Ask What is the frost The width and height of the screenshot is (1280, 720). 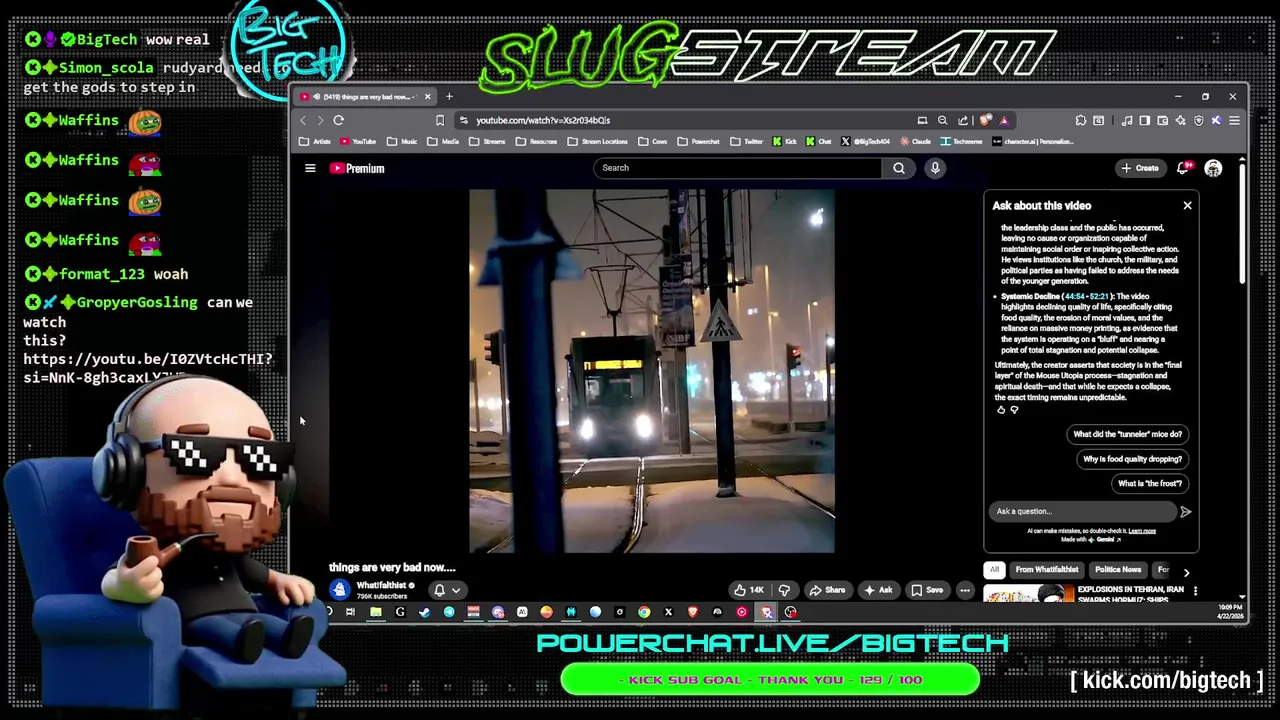(1149, 484)
